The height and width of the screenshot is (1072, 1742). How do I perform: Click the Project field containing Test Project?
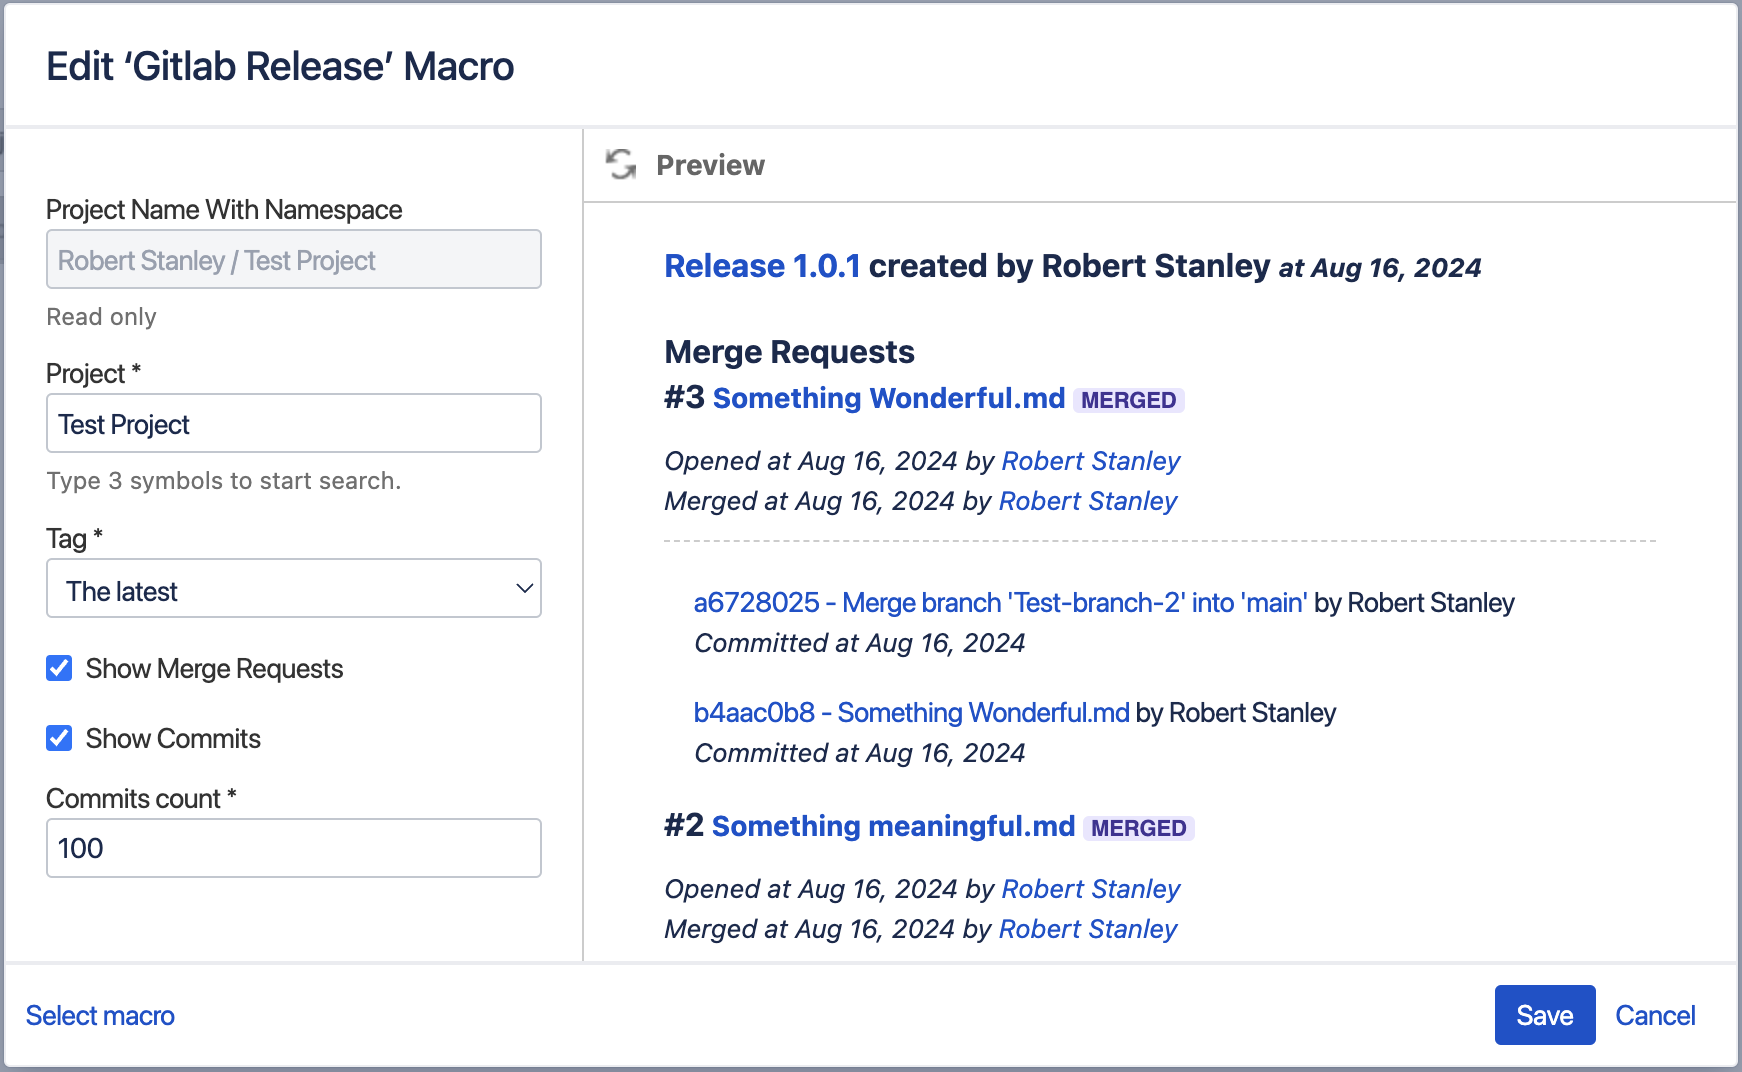pyautogui.click(x=293, y=424)
